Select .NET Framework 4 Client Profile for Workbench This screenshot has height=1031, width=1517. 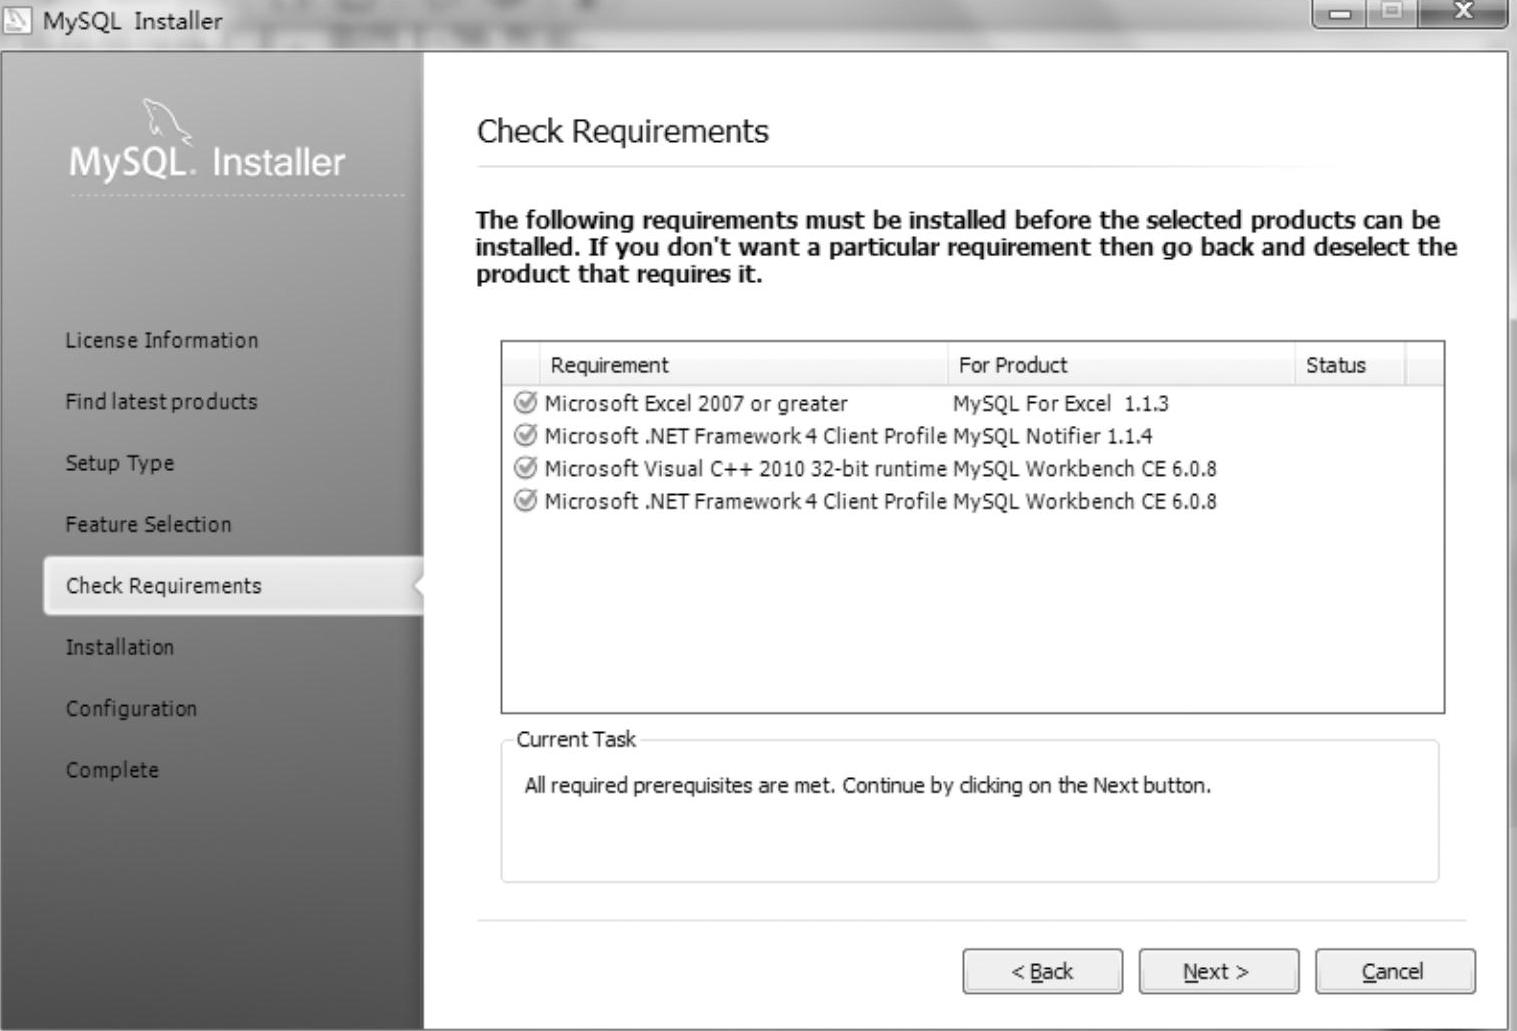[745, 501]
